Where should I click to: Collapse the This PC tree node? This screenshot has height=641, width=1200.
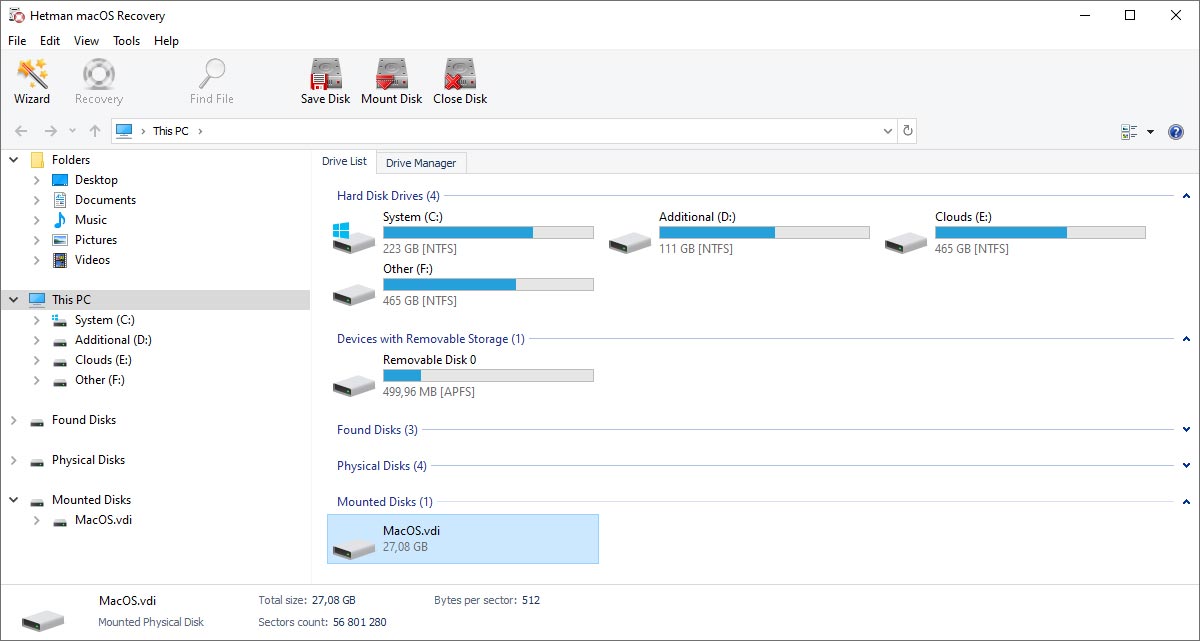click(x=14, y=300)
